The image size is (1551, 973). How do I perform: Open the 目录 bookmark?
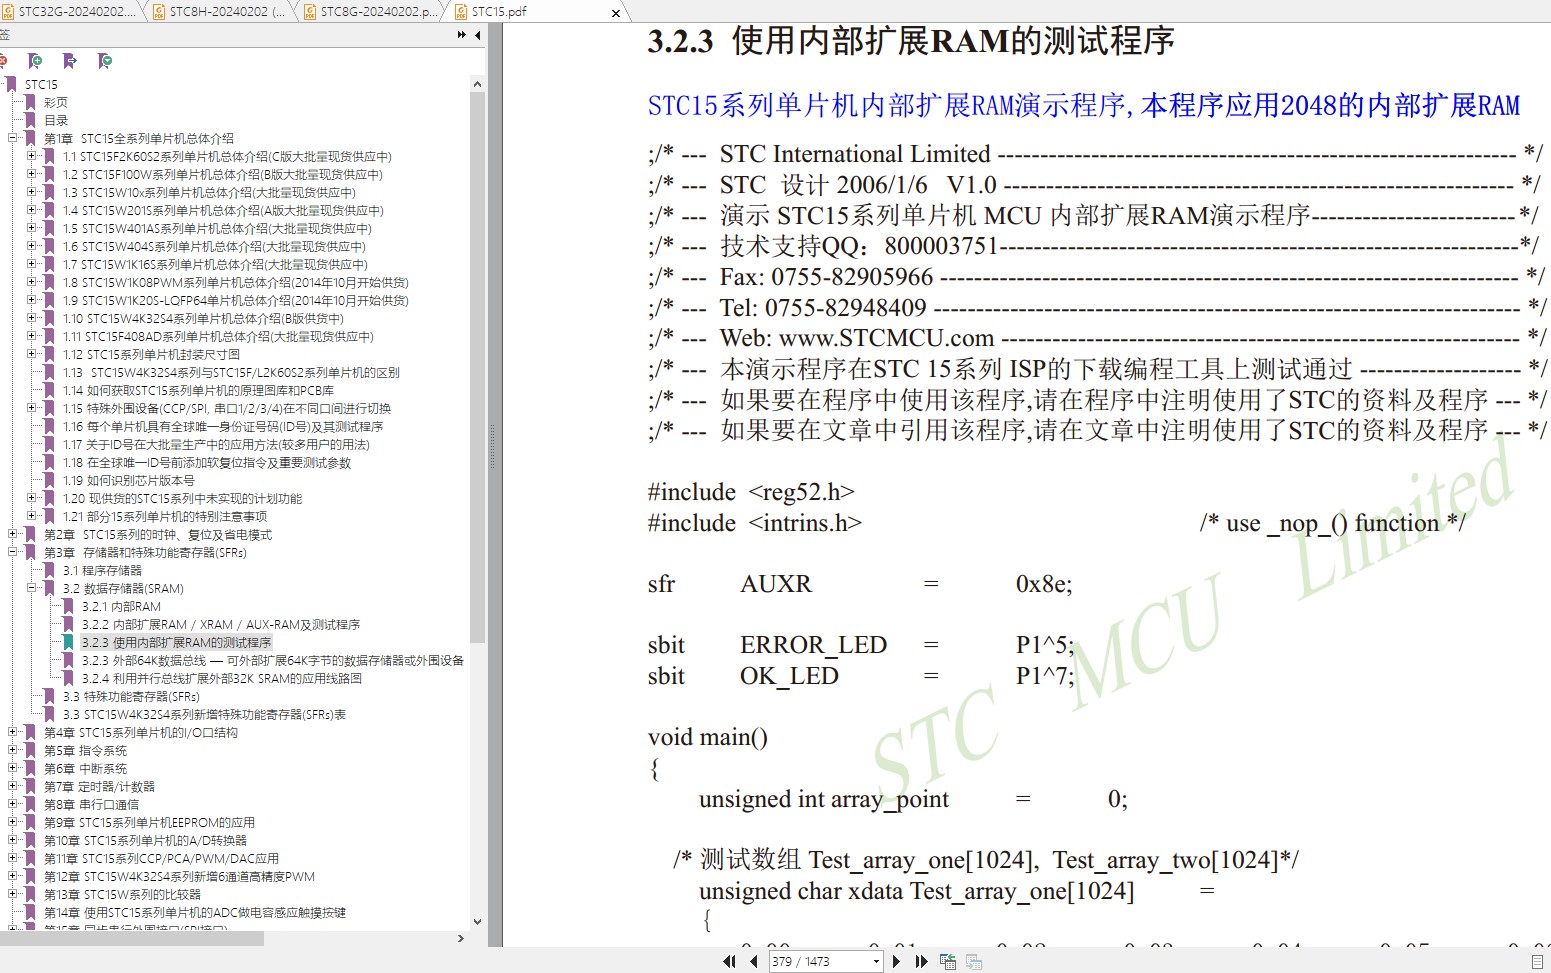[56, 120]
